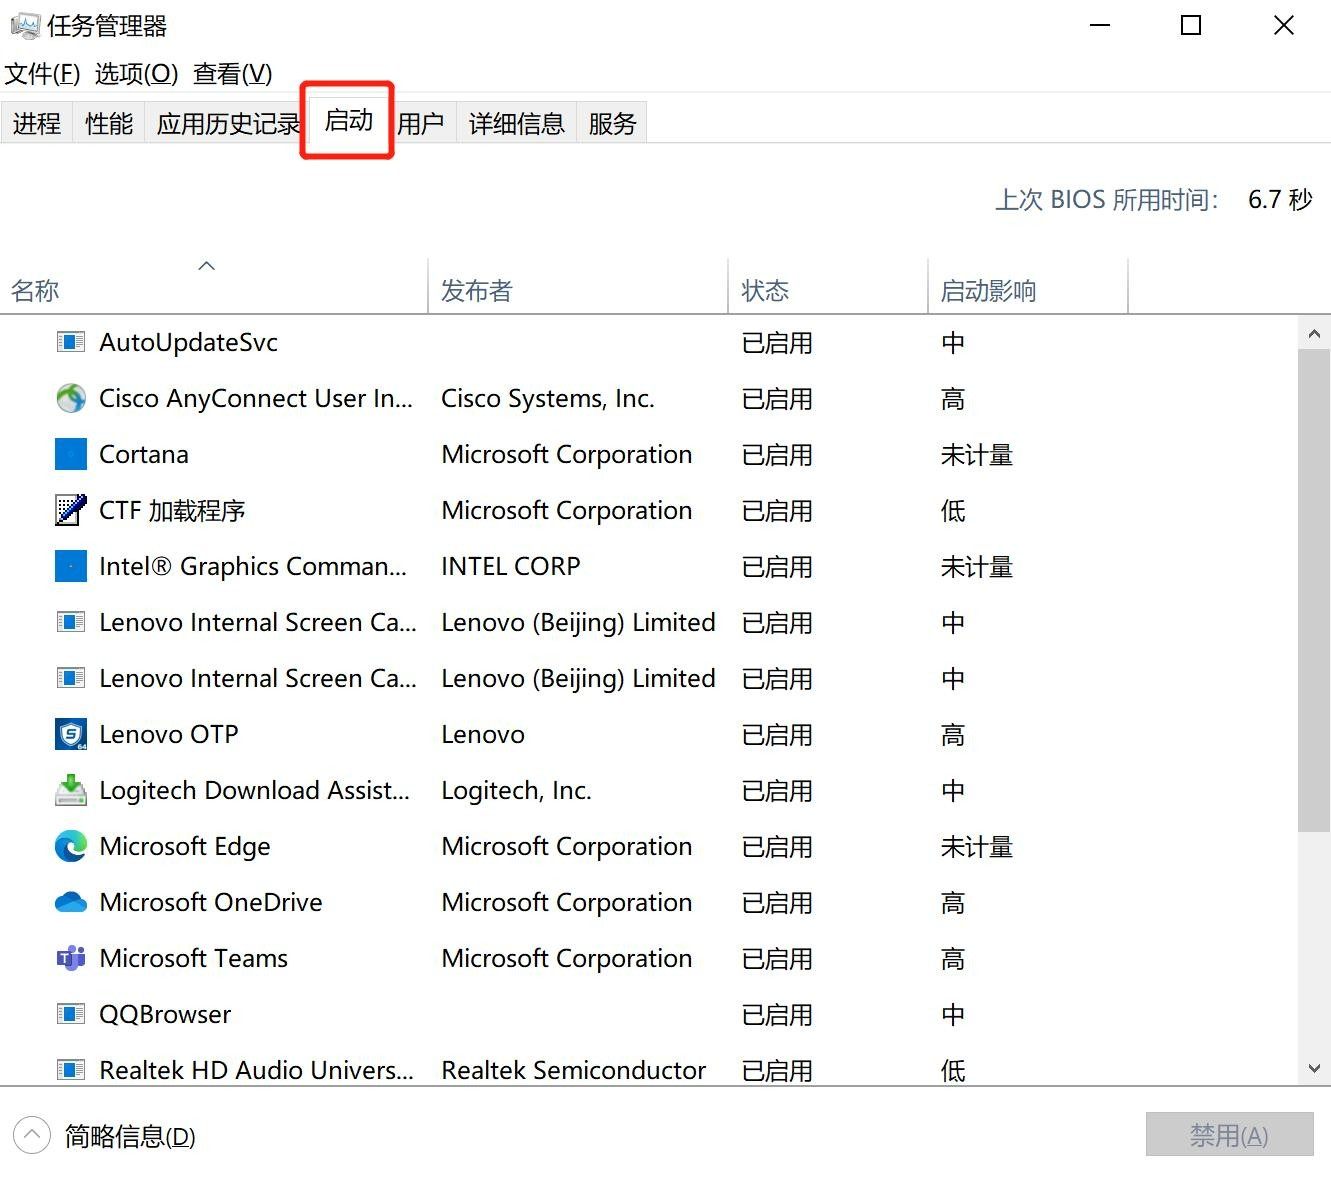Select the Cortana entry name
Image resolution: width=1331 pixels, height=1181 pixels.
click(144, 454)
